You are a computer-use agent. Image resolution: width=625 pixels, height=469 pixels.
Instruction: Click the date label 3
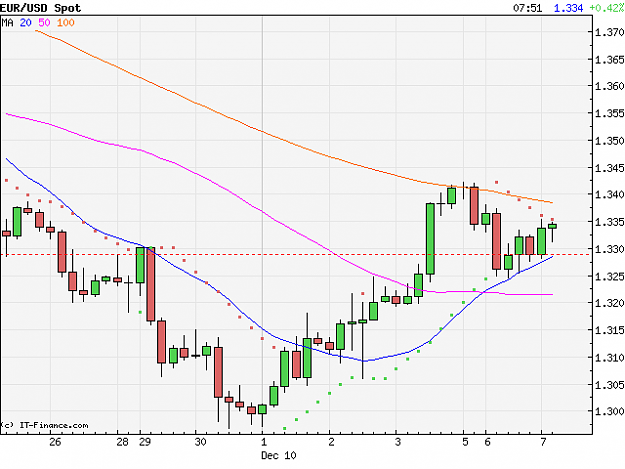coord(398,442)
